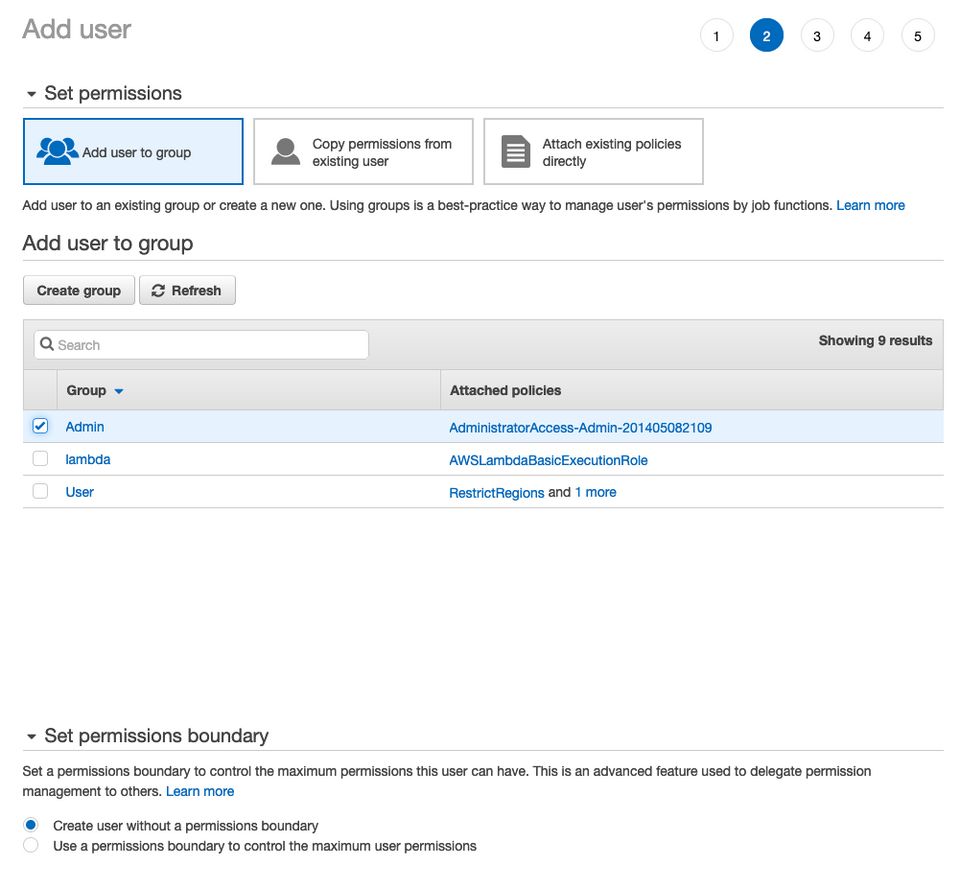
Task: Return to step 1 of the wizard
Action: click(716, 35)
